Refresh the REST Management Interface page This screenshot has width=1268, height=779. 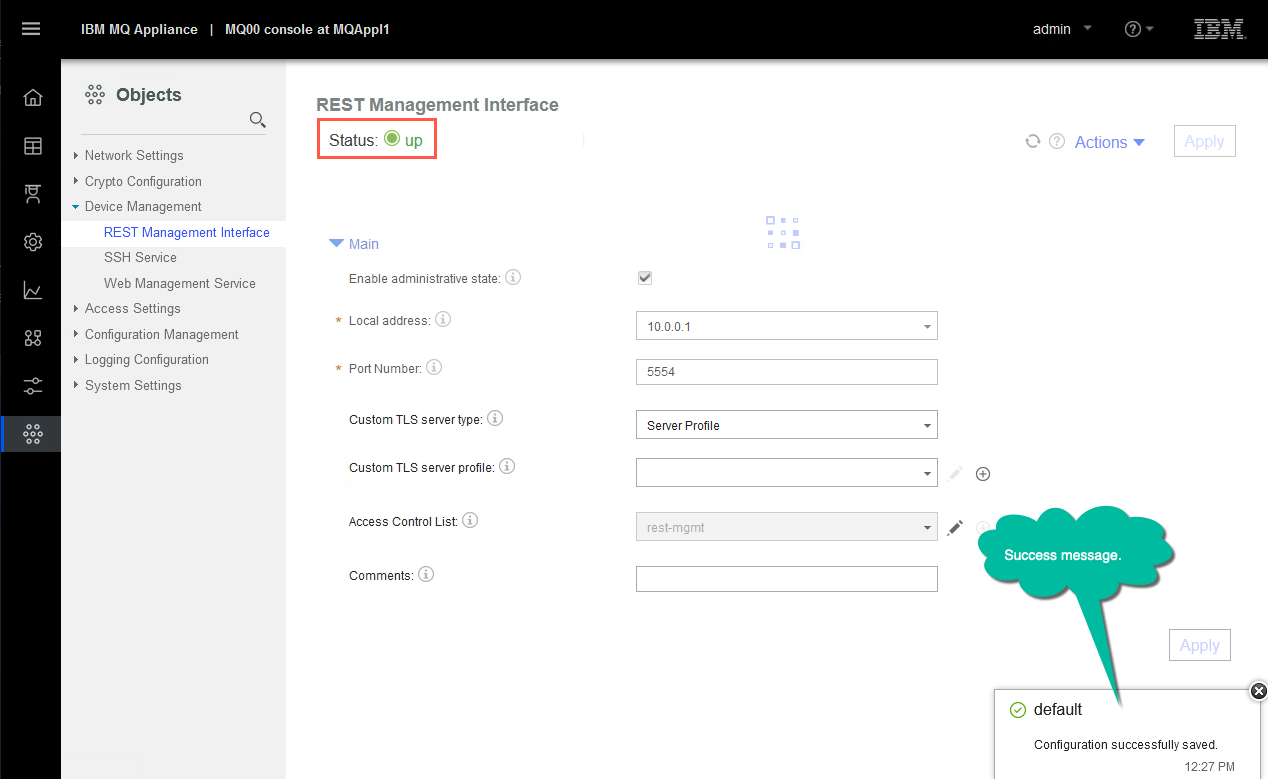(x=1034, y=142)
